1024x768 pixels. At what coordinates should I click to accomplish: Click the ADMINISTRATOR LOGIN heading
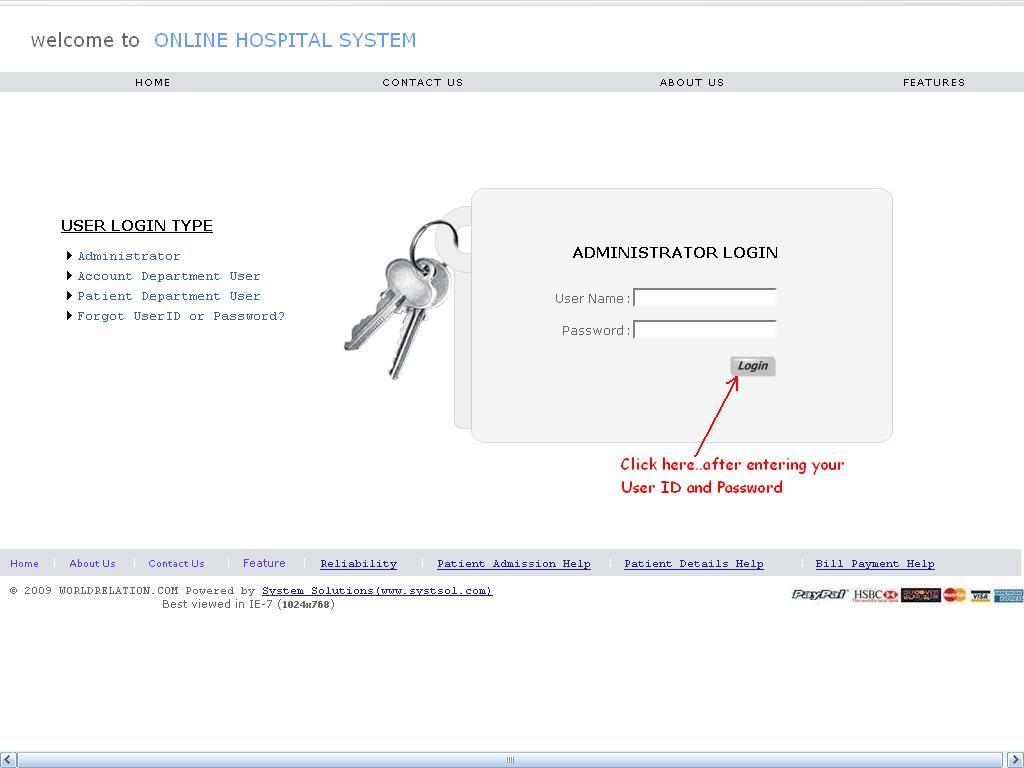(x=675, y=253)
